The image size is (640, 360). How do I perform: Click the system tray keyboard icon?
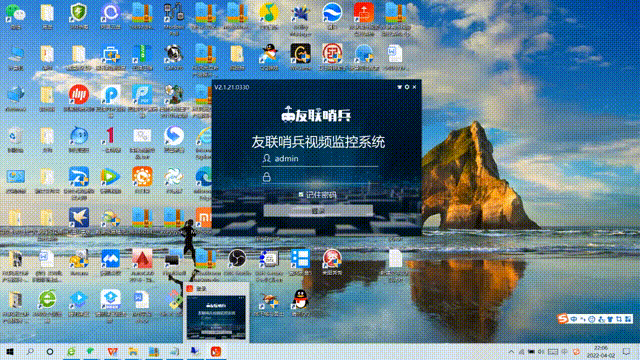pyautogui.click(x=553, y=352)
